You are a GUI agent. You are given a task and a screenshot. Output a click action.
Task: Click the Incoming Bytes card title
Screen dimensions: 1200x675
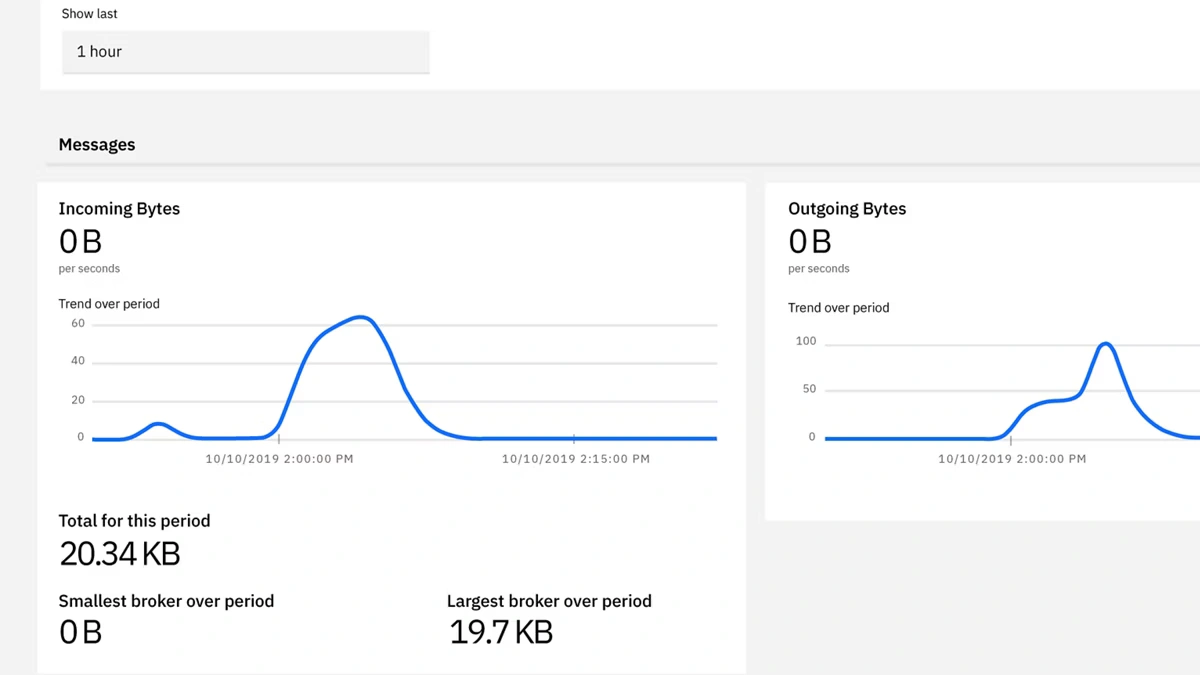coord(119,209)
